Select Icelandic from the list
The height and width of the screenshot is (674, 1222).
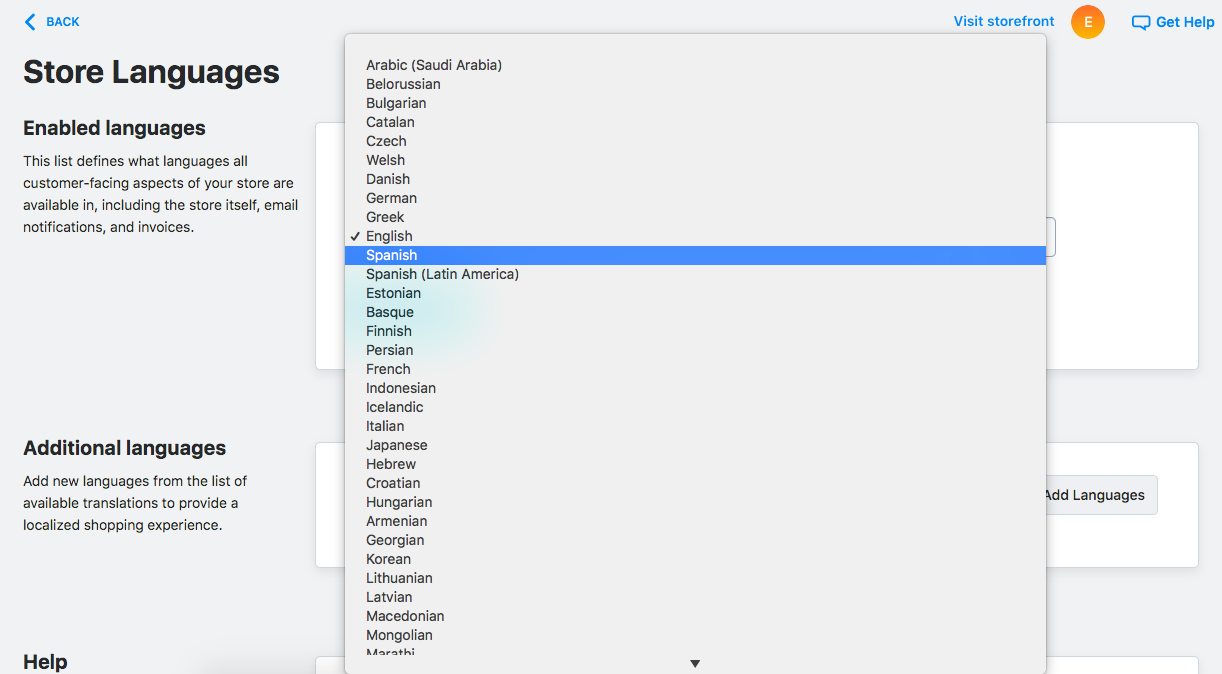394,406
